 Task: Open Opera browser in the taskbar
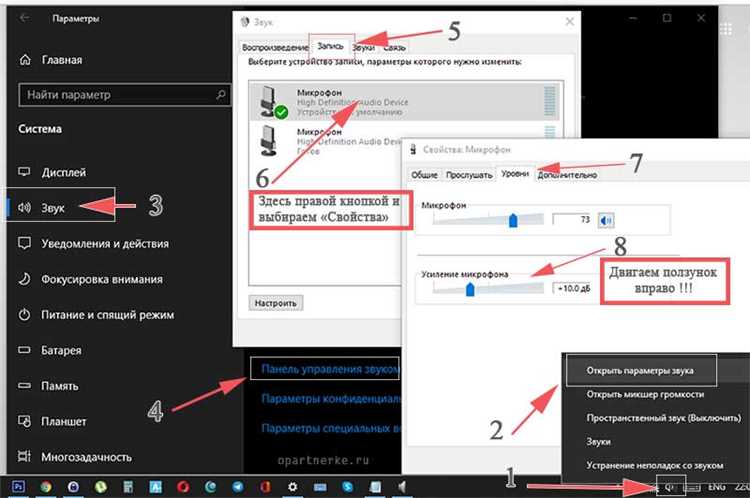point(183,487)
